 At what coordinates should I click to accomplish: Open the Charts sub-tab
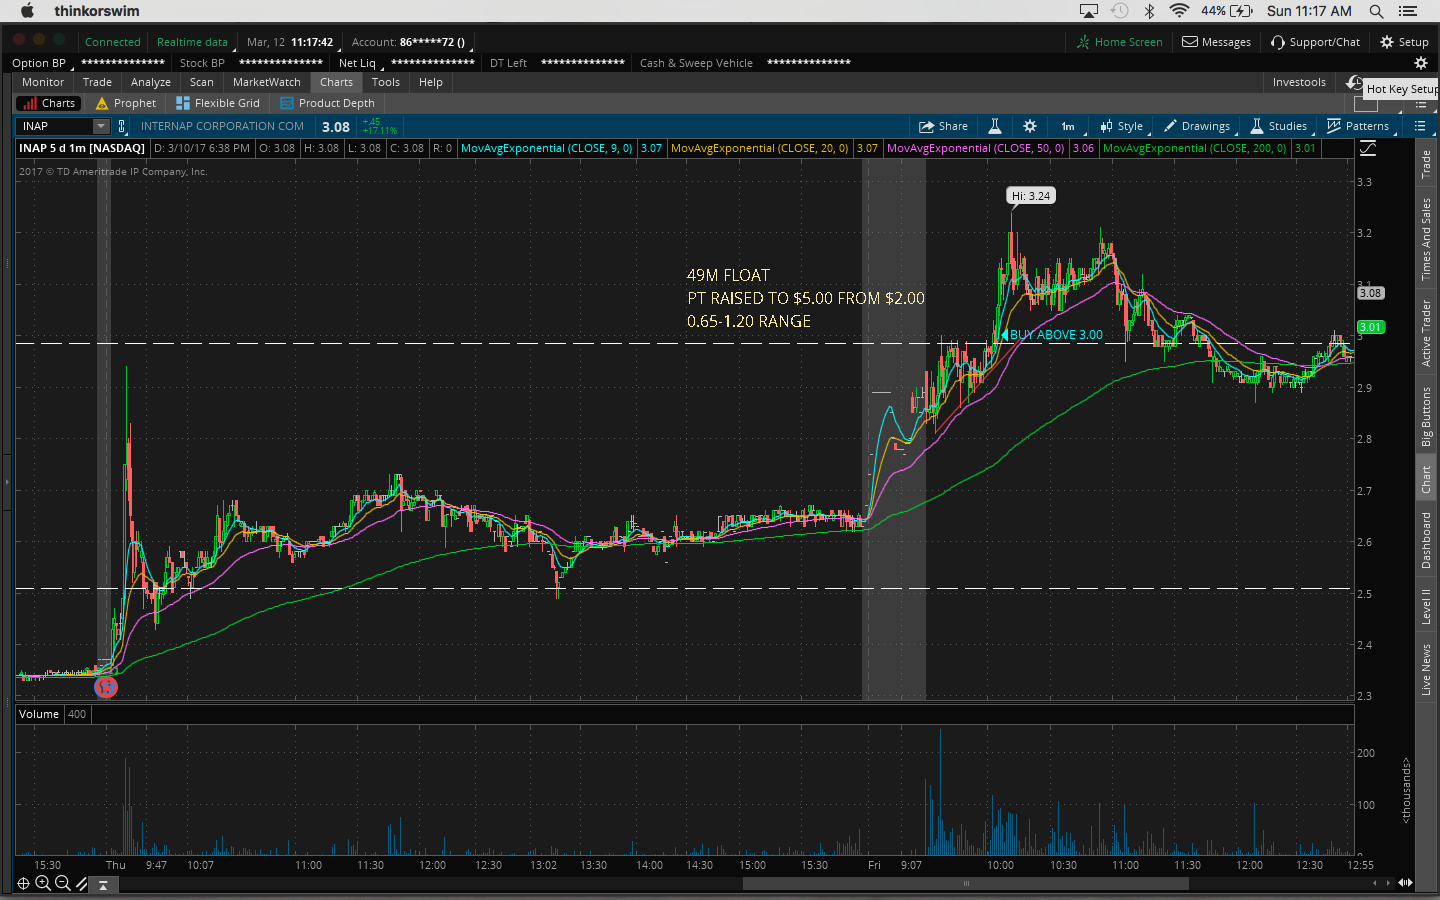(x=48, y=103)
